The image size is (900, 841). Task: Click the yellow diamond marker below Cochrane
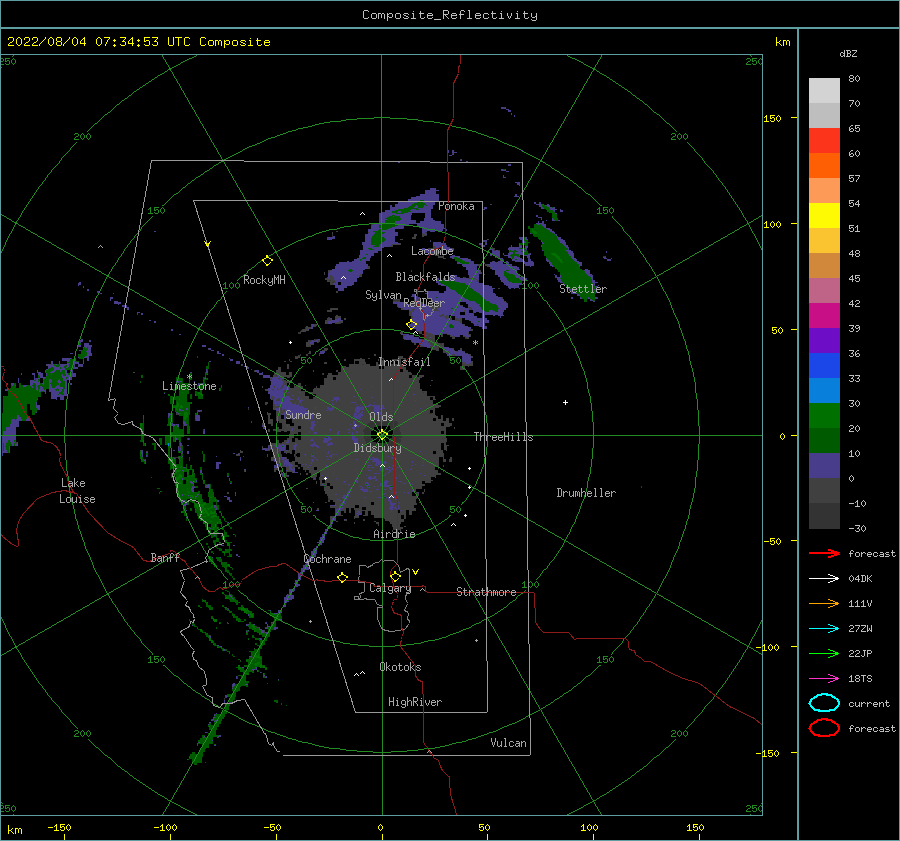[343, 577]
